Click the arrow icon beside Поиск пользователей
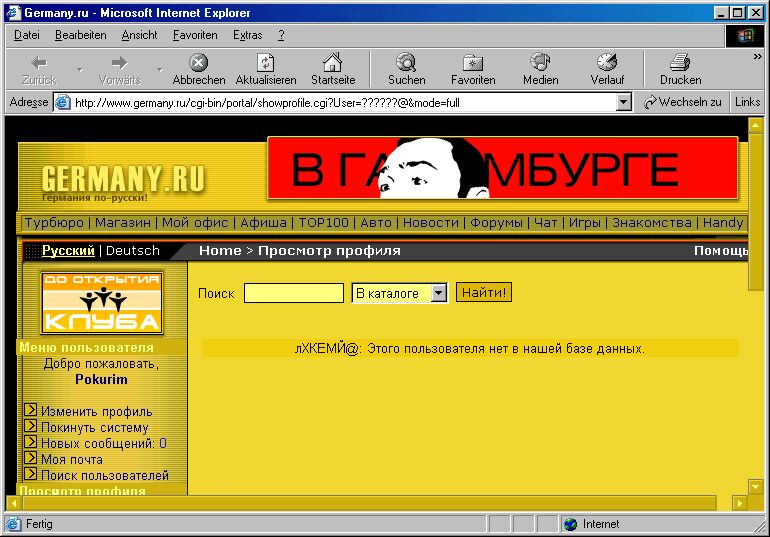Viewport: 770px width, 537px height. [x=30, y=473]
